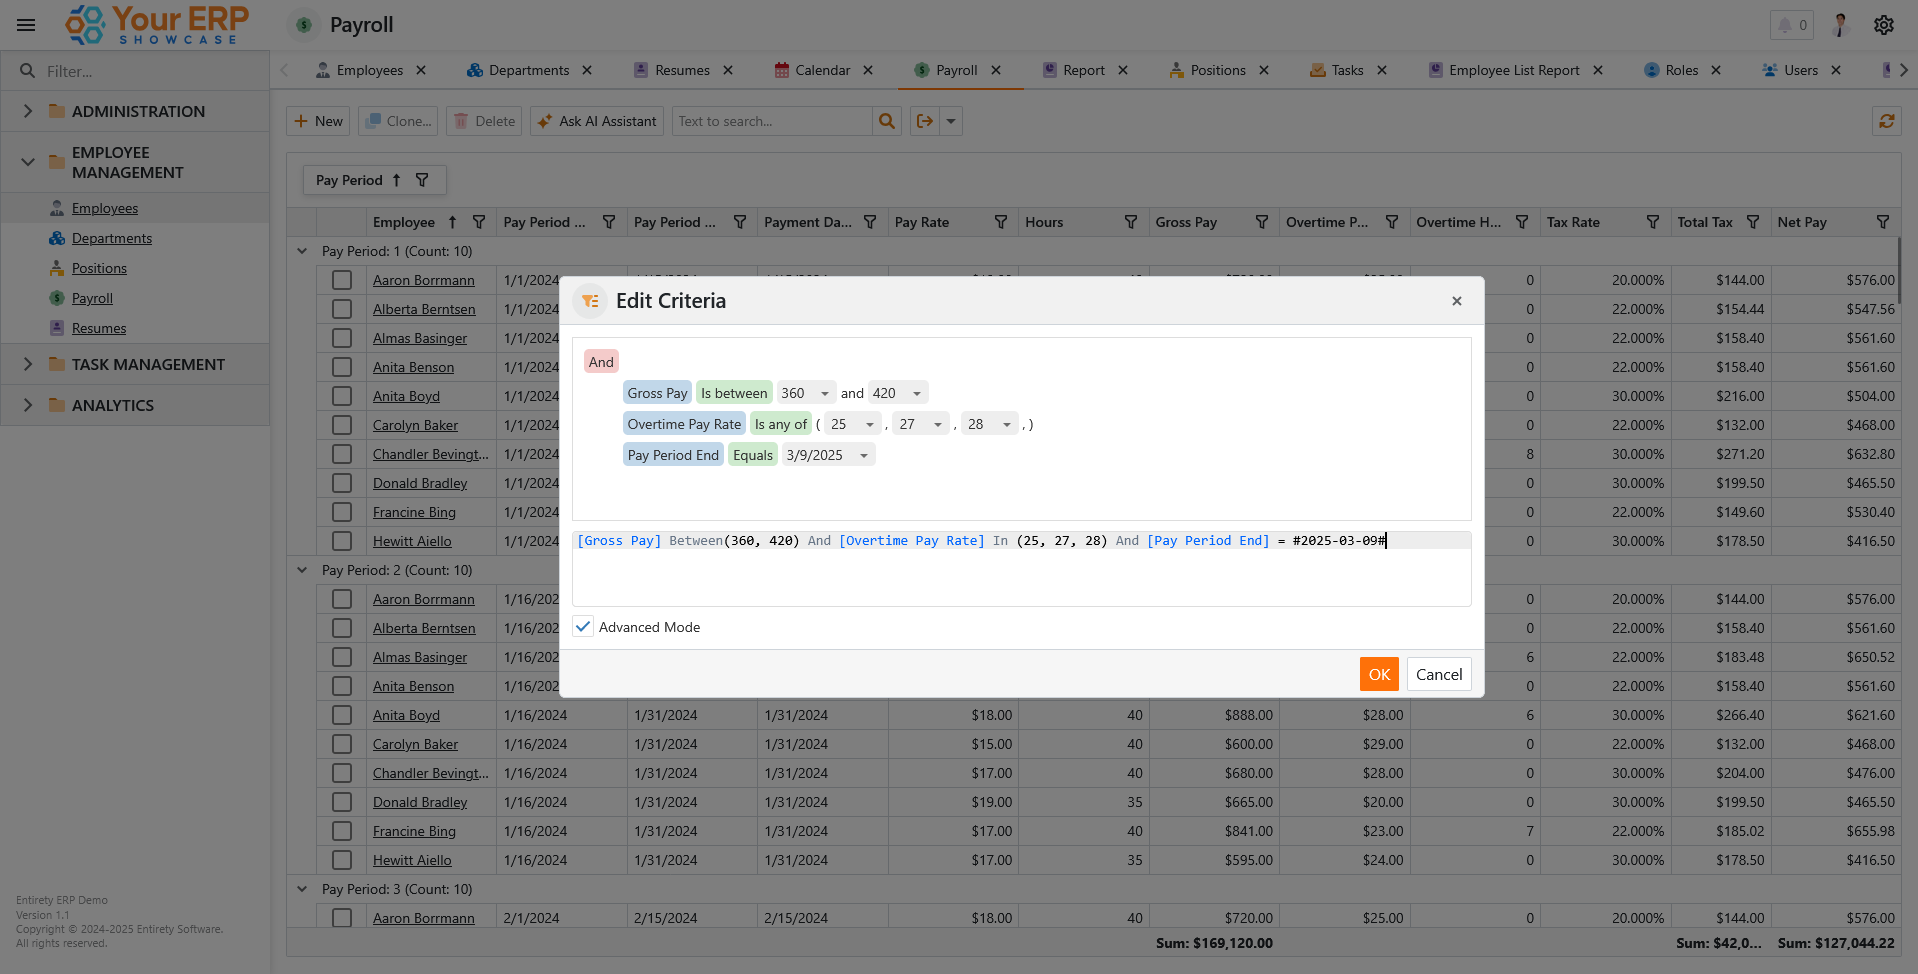Uncheck the Advanced Mode checkbox
Viewport: 1918px width, 974px height.
tap(583, 627)
